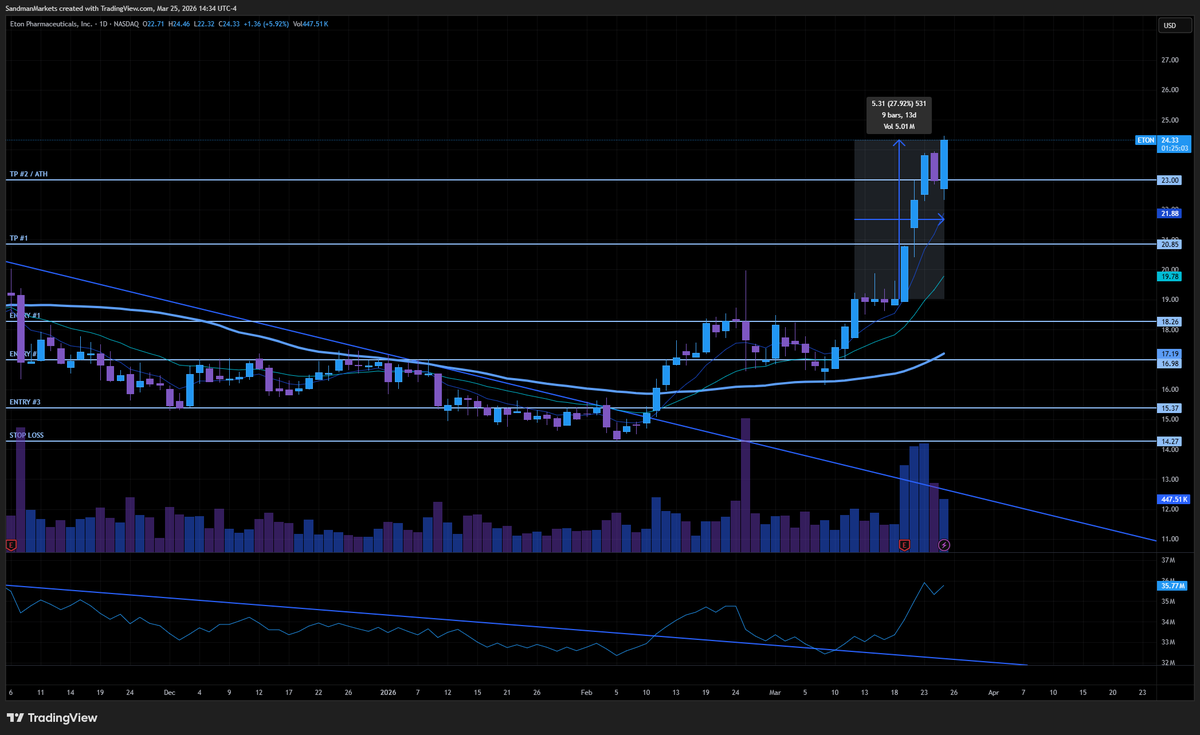Click the Eton Pharmaceuticals symbol title
The width and height of the screenshot is (1200, 735).
tap(50, 24)
